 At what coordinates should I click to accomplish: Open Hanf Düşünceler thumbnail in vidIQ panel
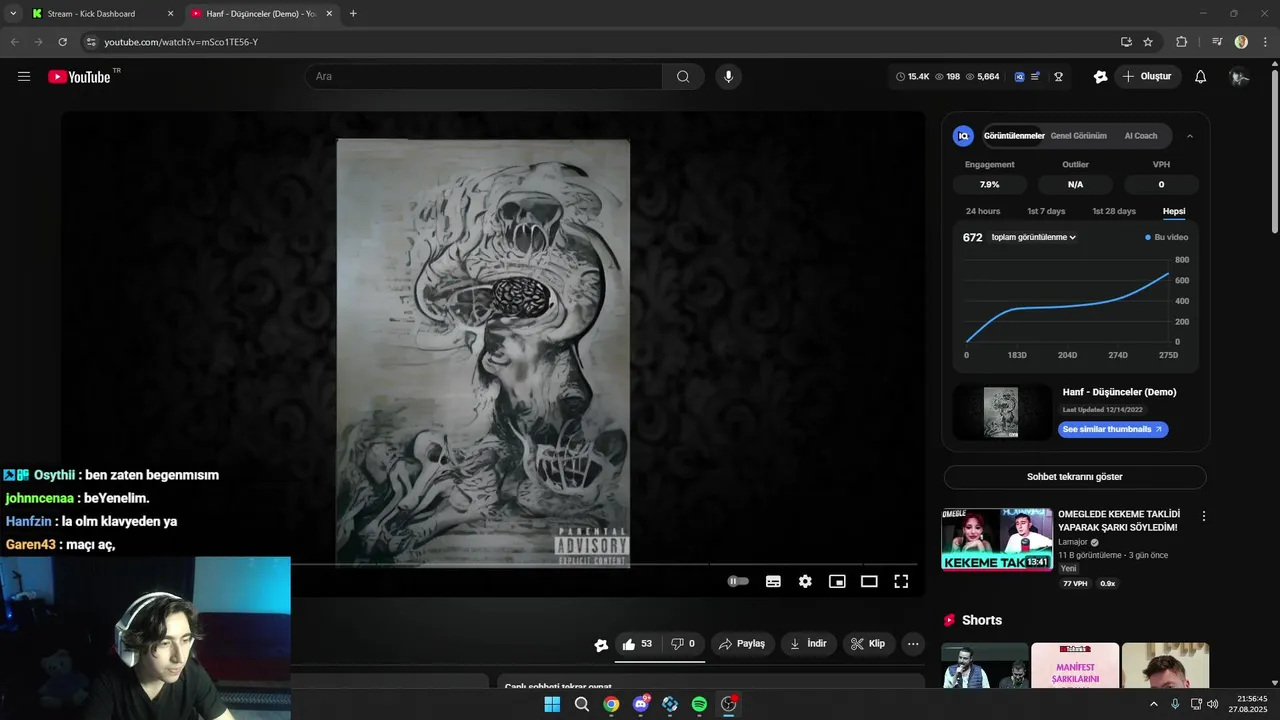(x=1002, y=412)
